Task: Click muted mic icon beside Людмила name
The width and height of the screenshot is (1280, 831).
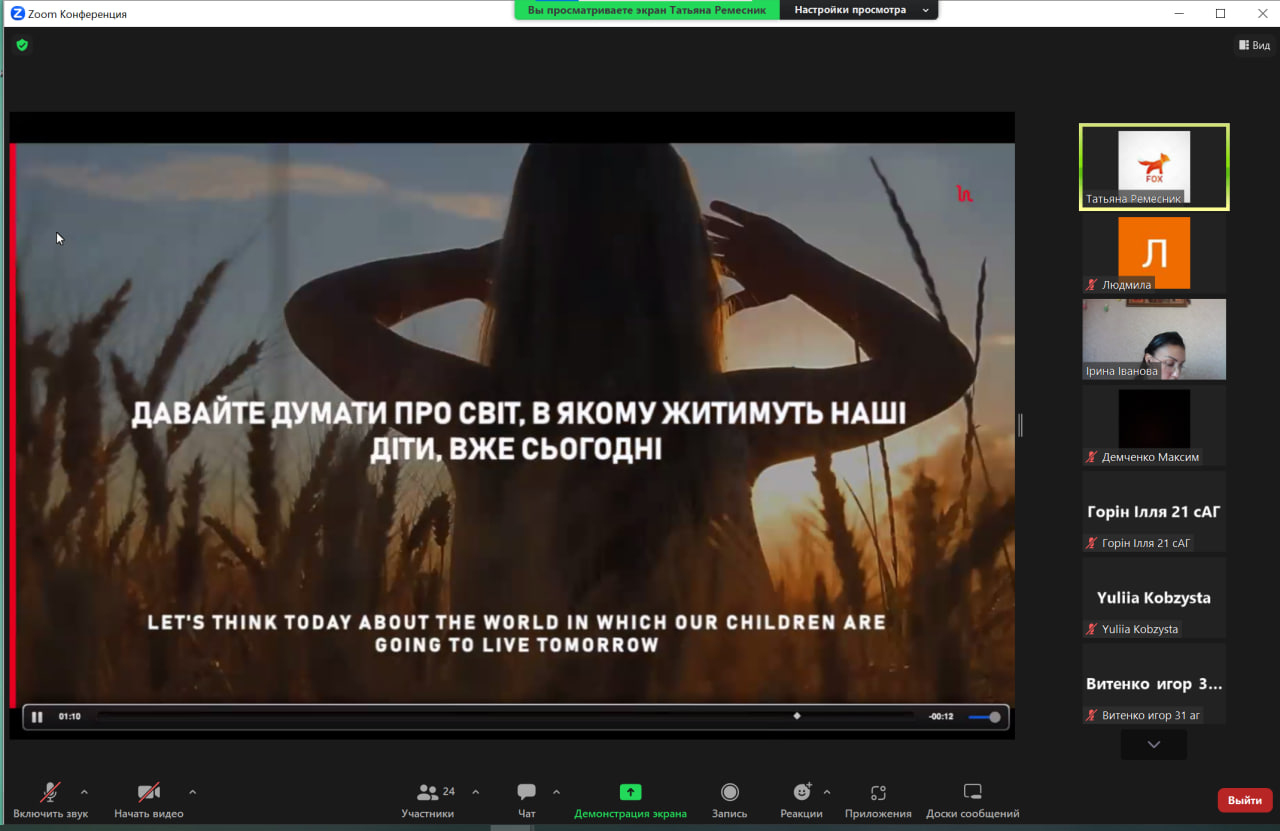Action: click(1092, 285)
